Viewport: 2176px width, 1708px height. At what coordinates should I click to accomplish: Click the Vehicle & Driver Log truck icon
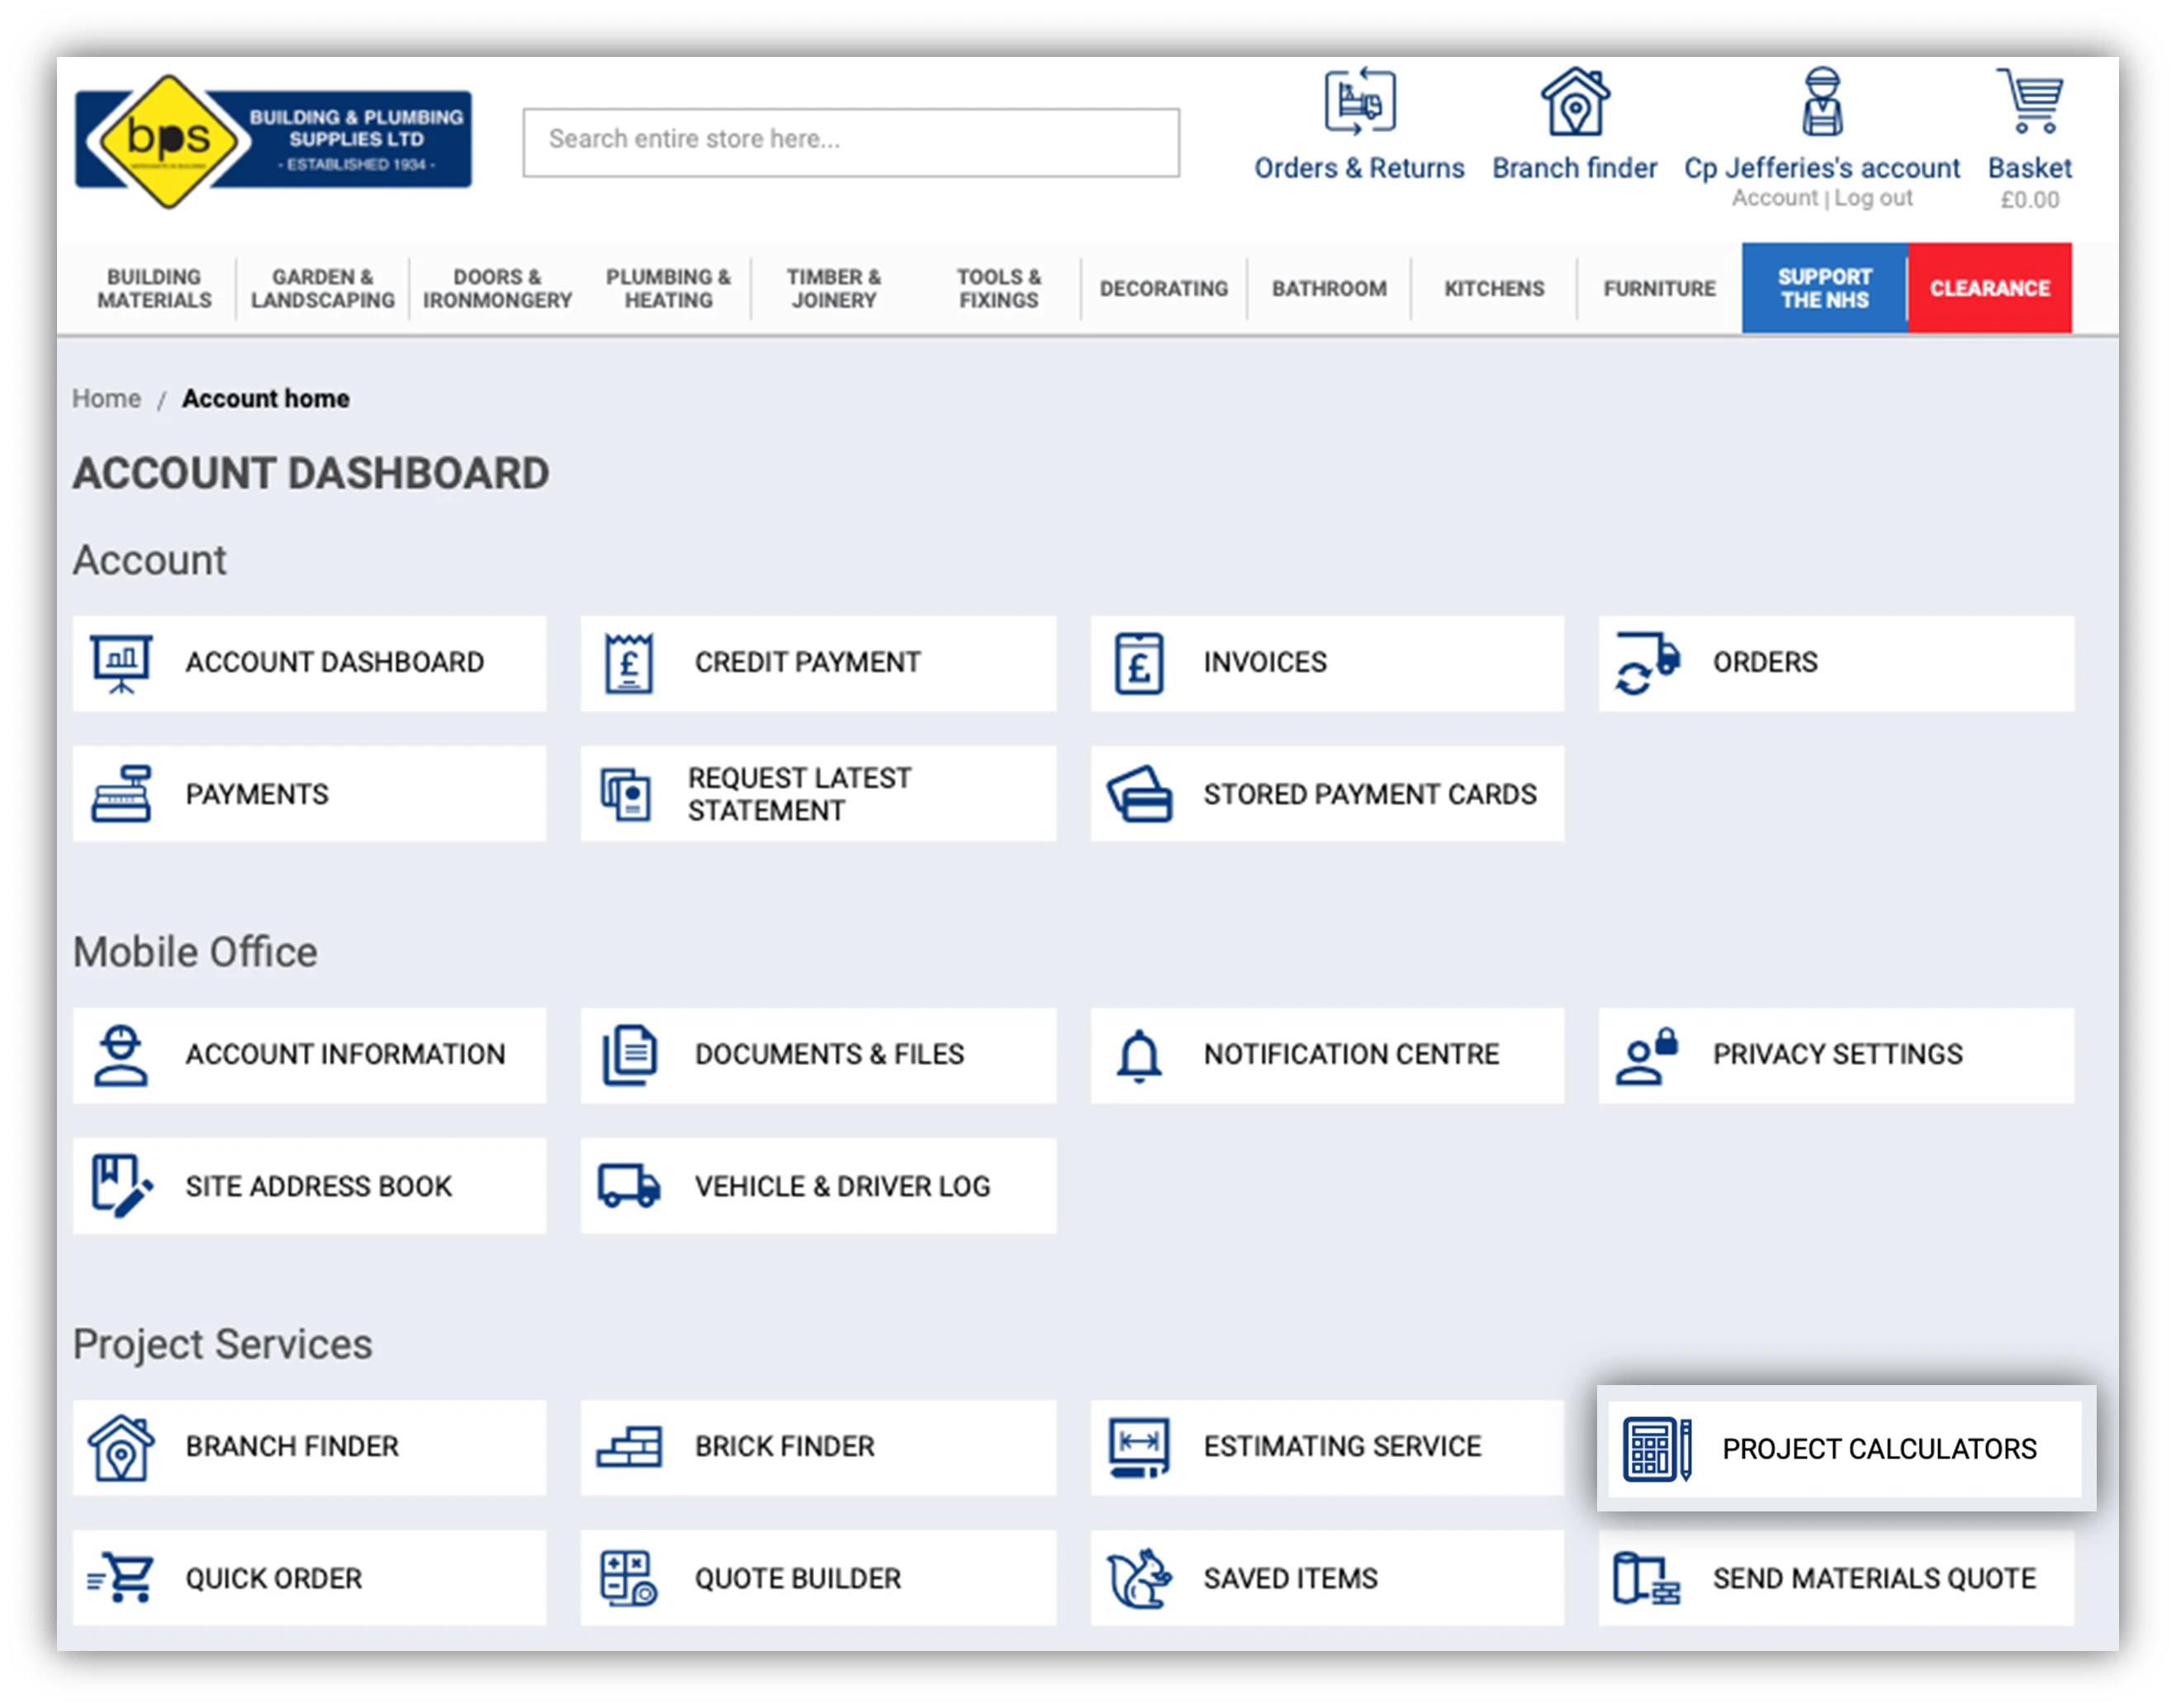[628, 1186]
